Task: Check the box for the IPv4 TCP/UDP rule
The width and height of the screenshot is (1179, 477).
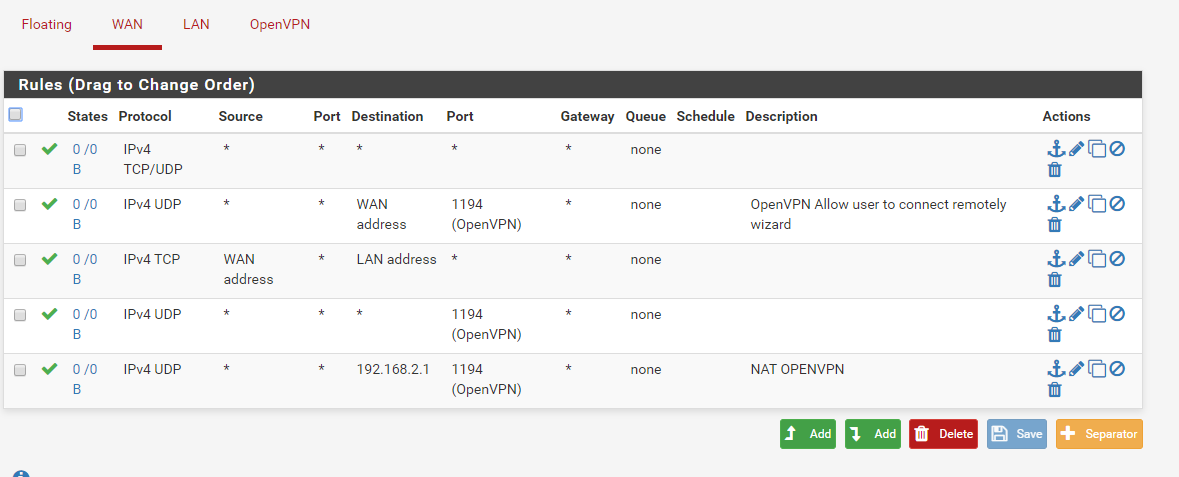Action: pyautogui.click(x=20, y=150)
